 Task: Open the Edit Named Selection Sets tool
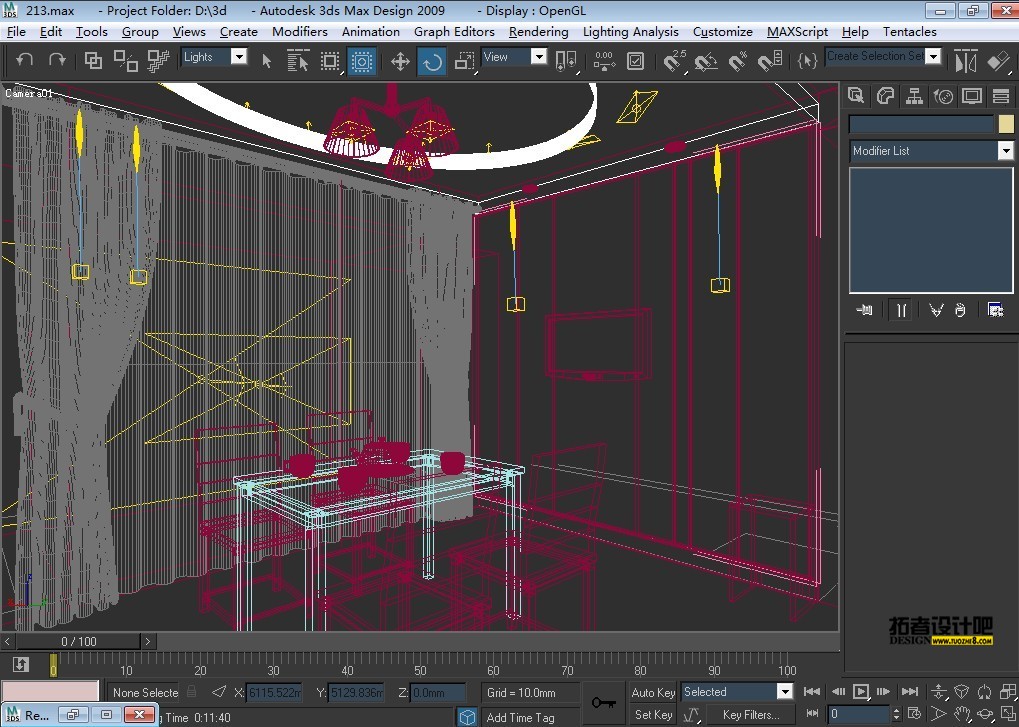807,61
